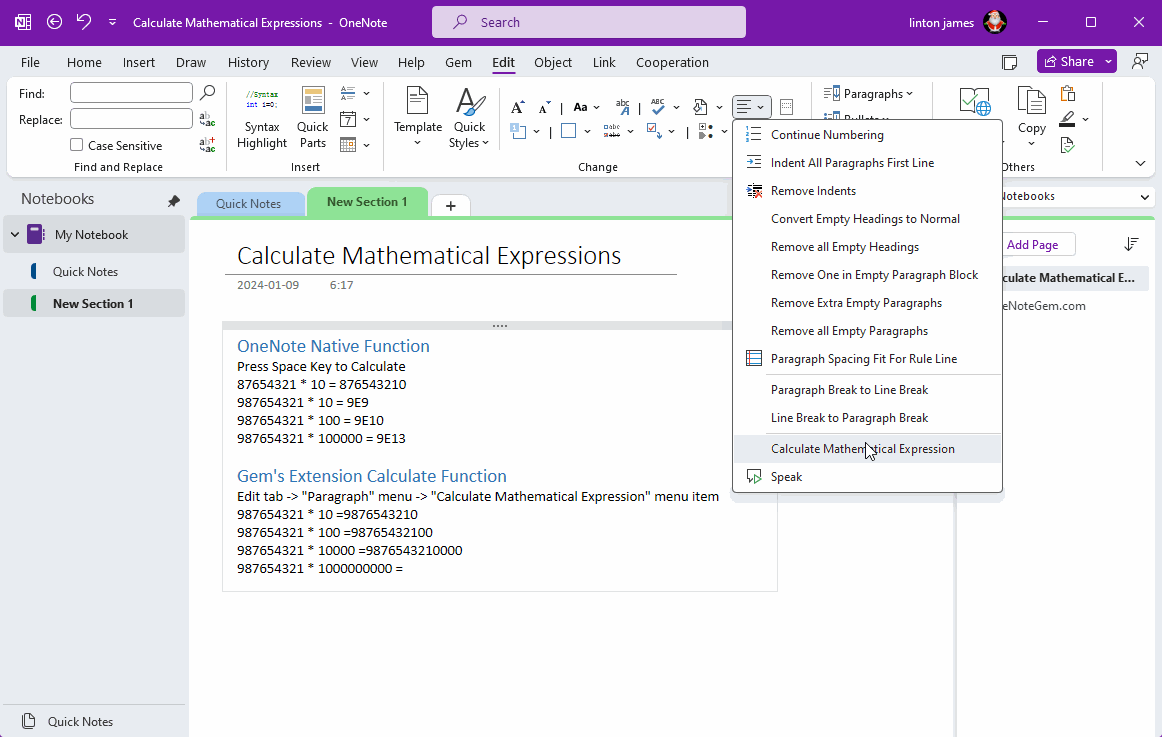Select the Speak menu item

pyautogui.click(x=867, y=477)
